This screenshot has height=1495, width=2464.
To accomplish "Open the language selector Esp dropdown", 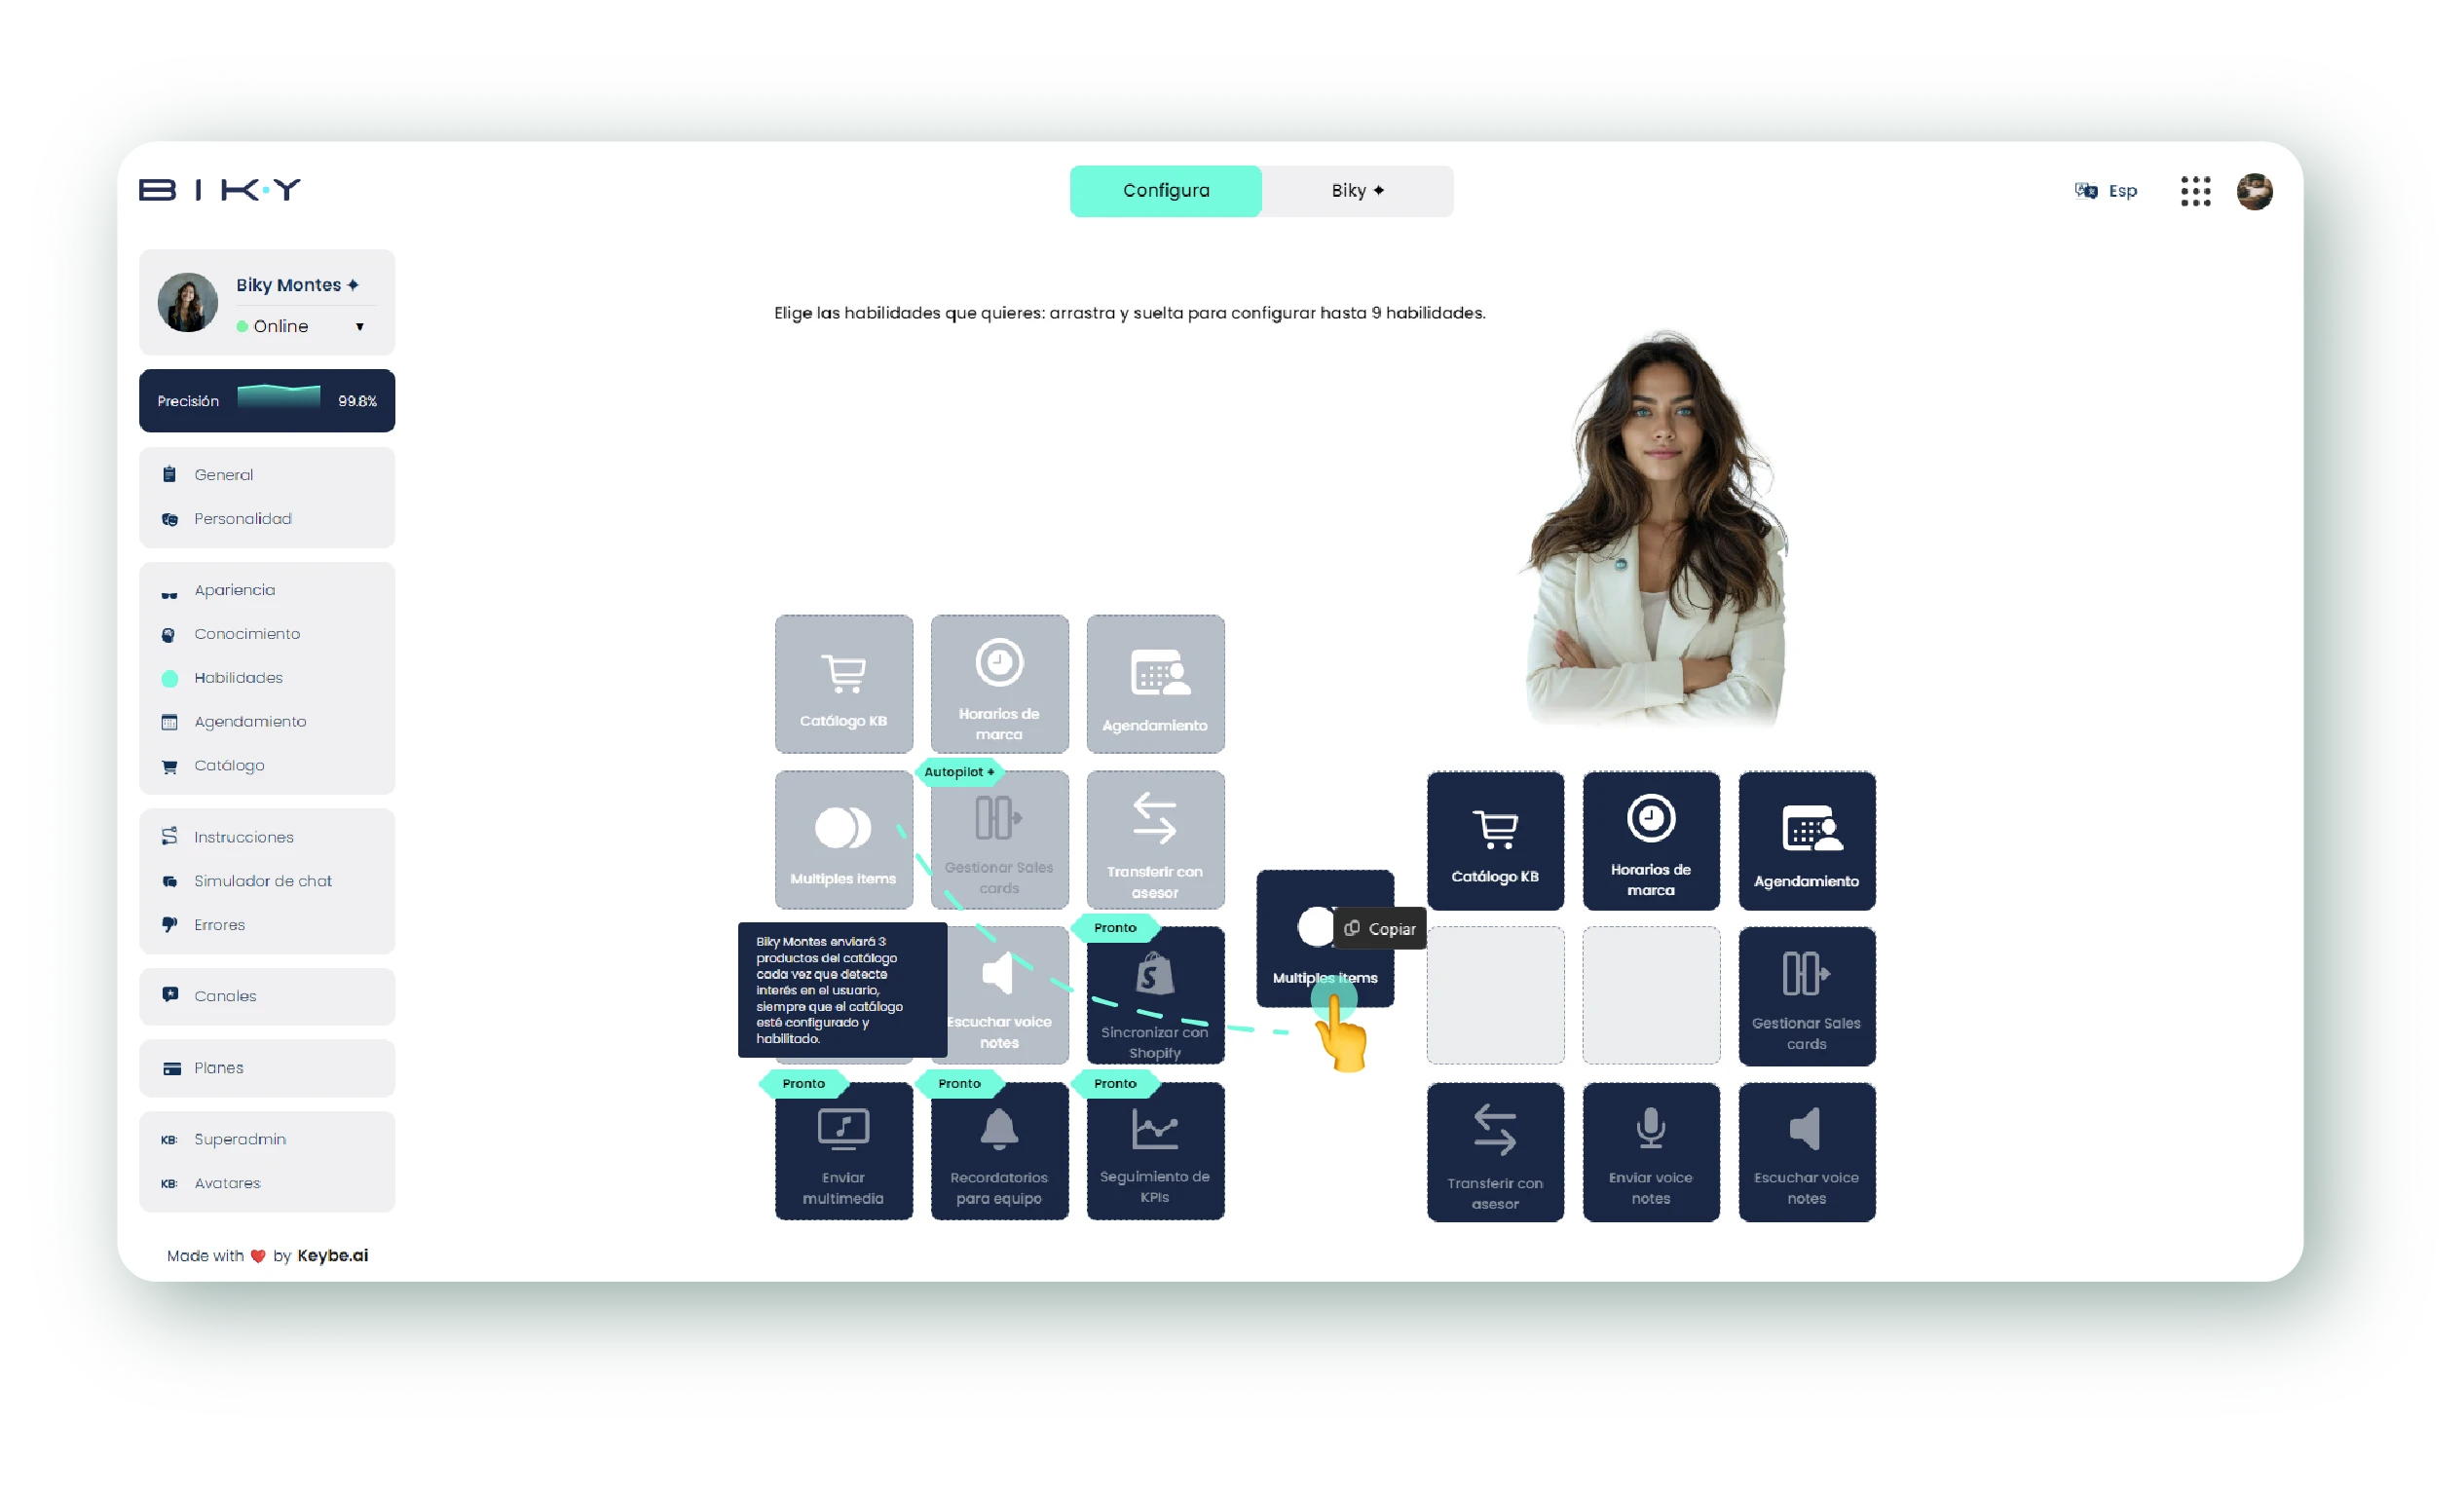I will [x=2112, y=190].
